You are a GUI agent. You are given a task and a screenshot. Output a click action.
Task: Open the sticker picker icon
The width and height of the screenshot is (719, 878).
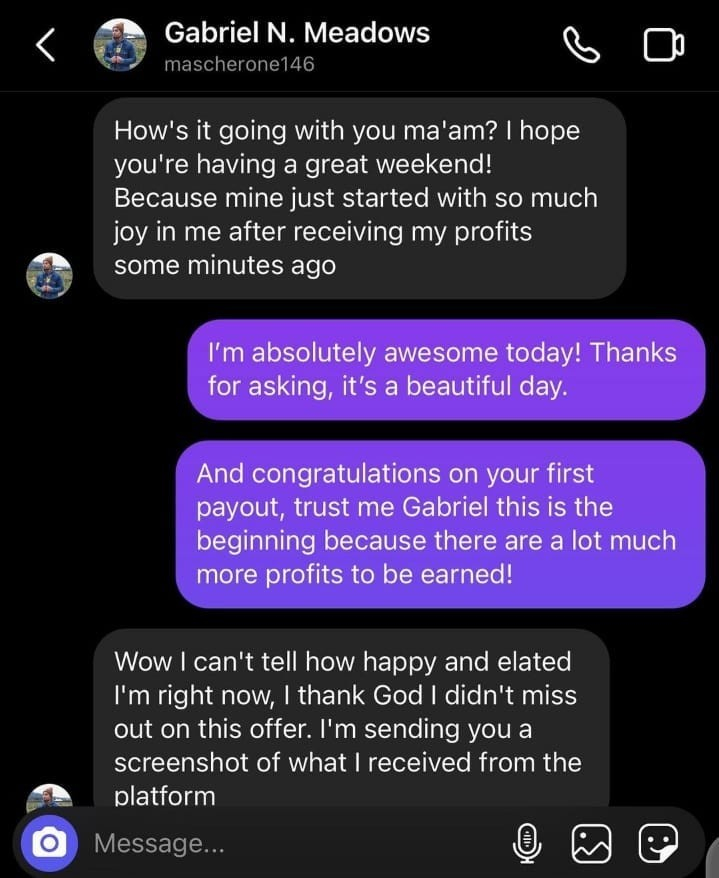click(x=658, y=843)
